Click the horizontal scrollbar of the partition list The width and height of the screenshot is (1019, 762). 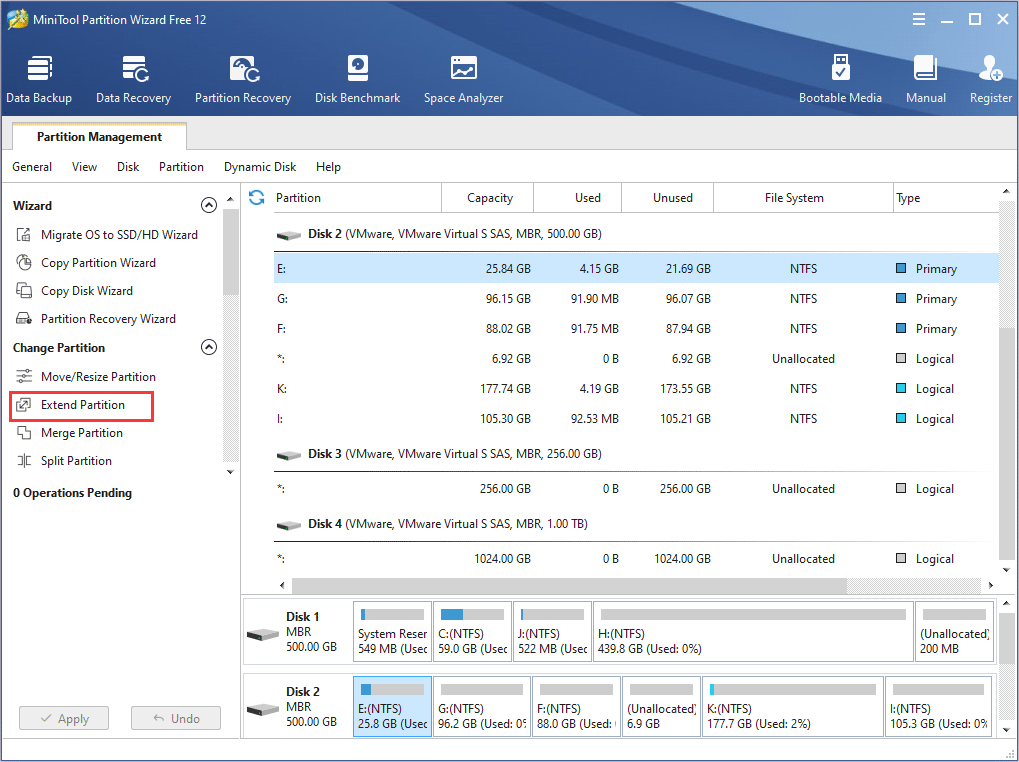point(569,585)
